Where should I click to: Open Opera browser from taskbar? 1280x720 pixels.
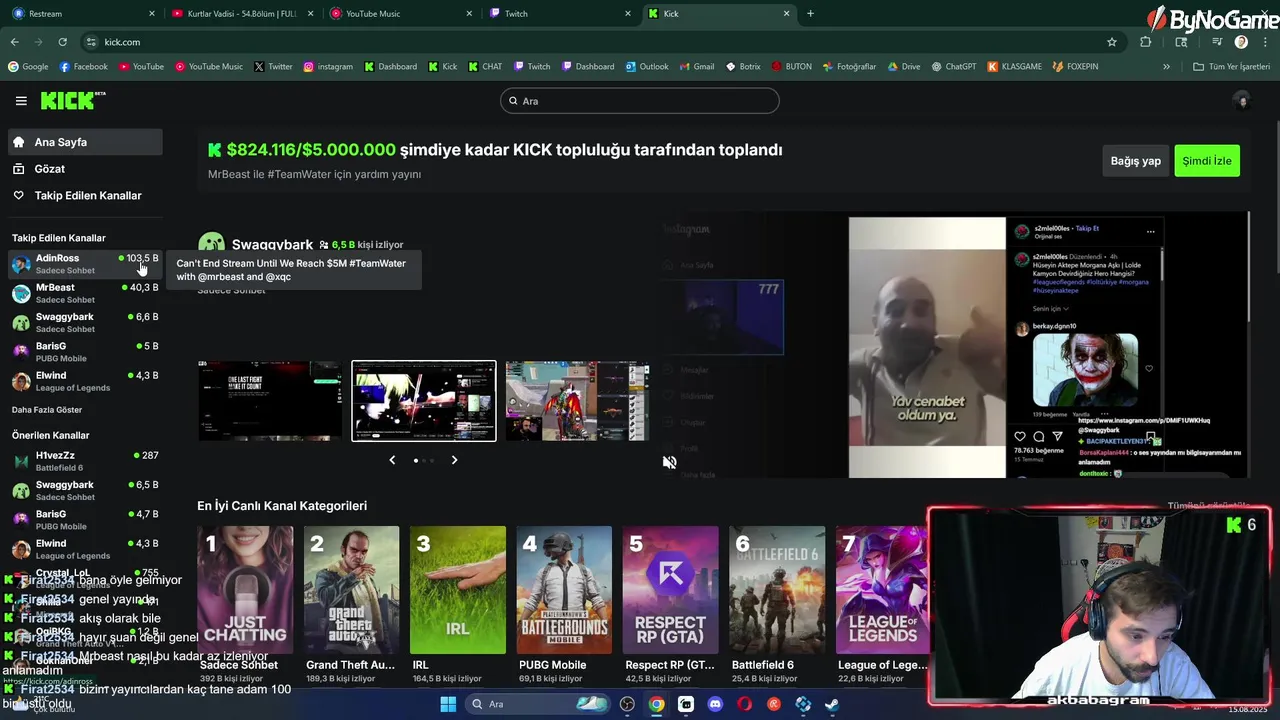coord(744,704)
